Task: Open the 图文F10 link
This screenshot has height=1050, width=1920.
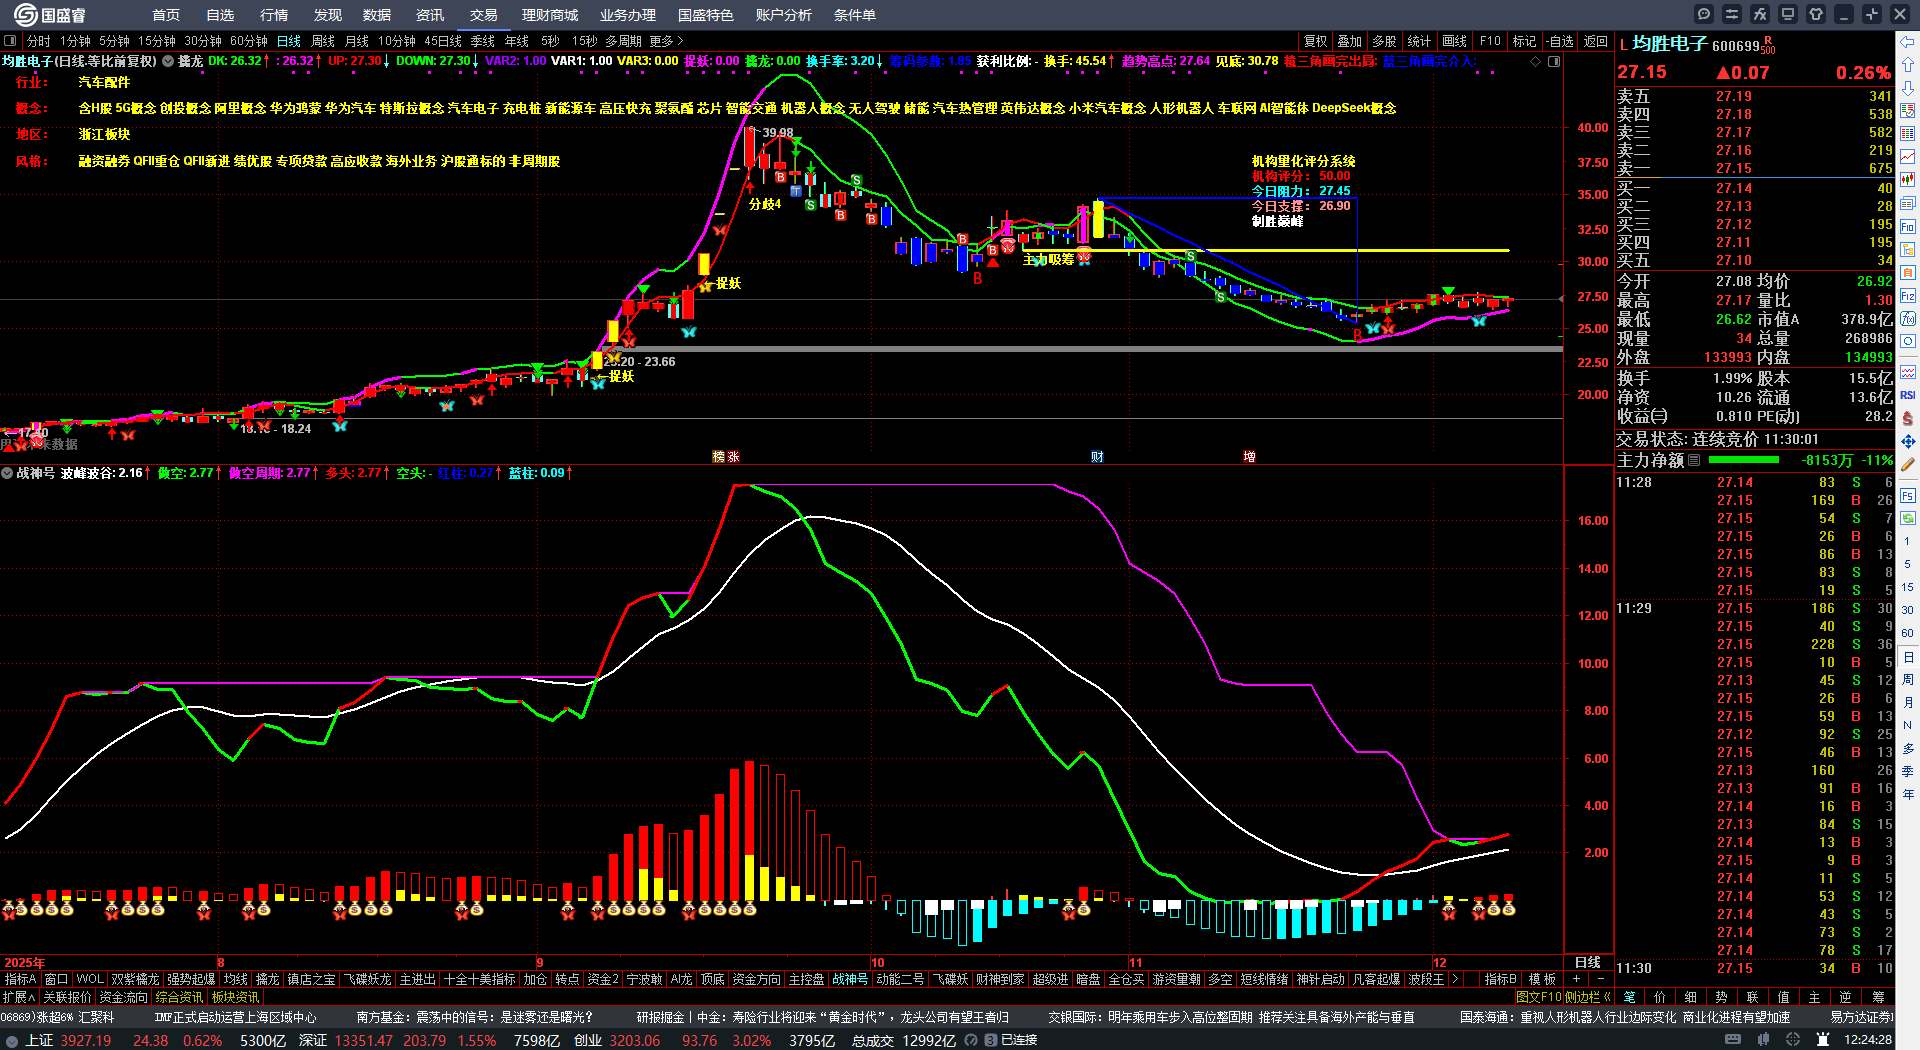Action: 1538,997
